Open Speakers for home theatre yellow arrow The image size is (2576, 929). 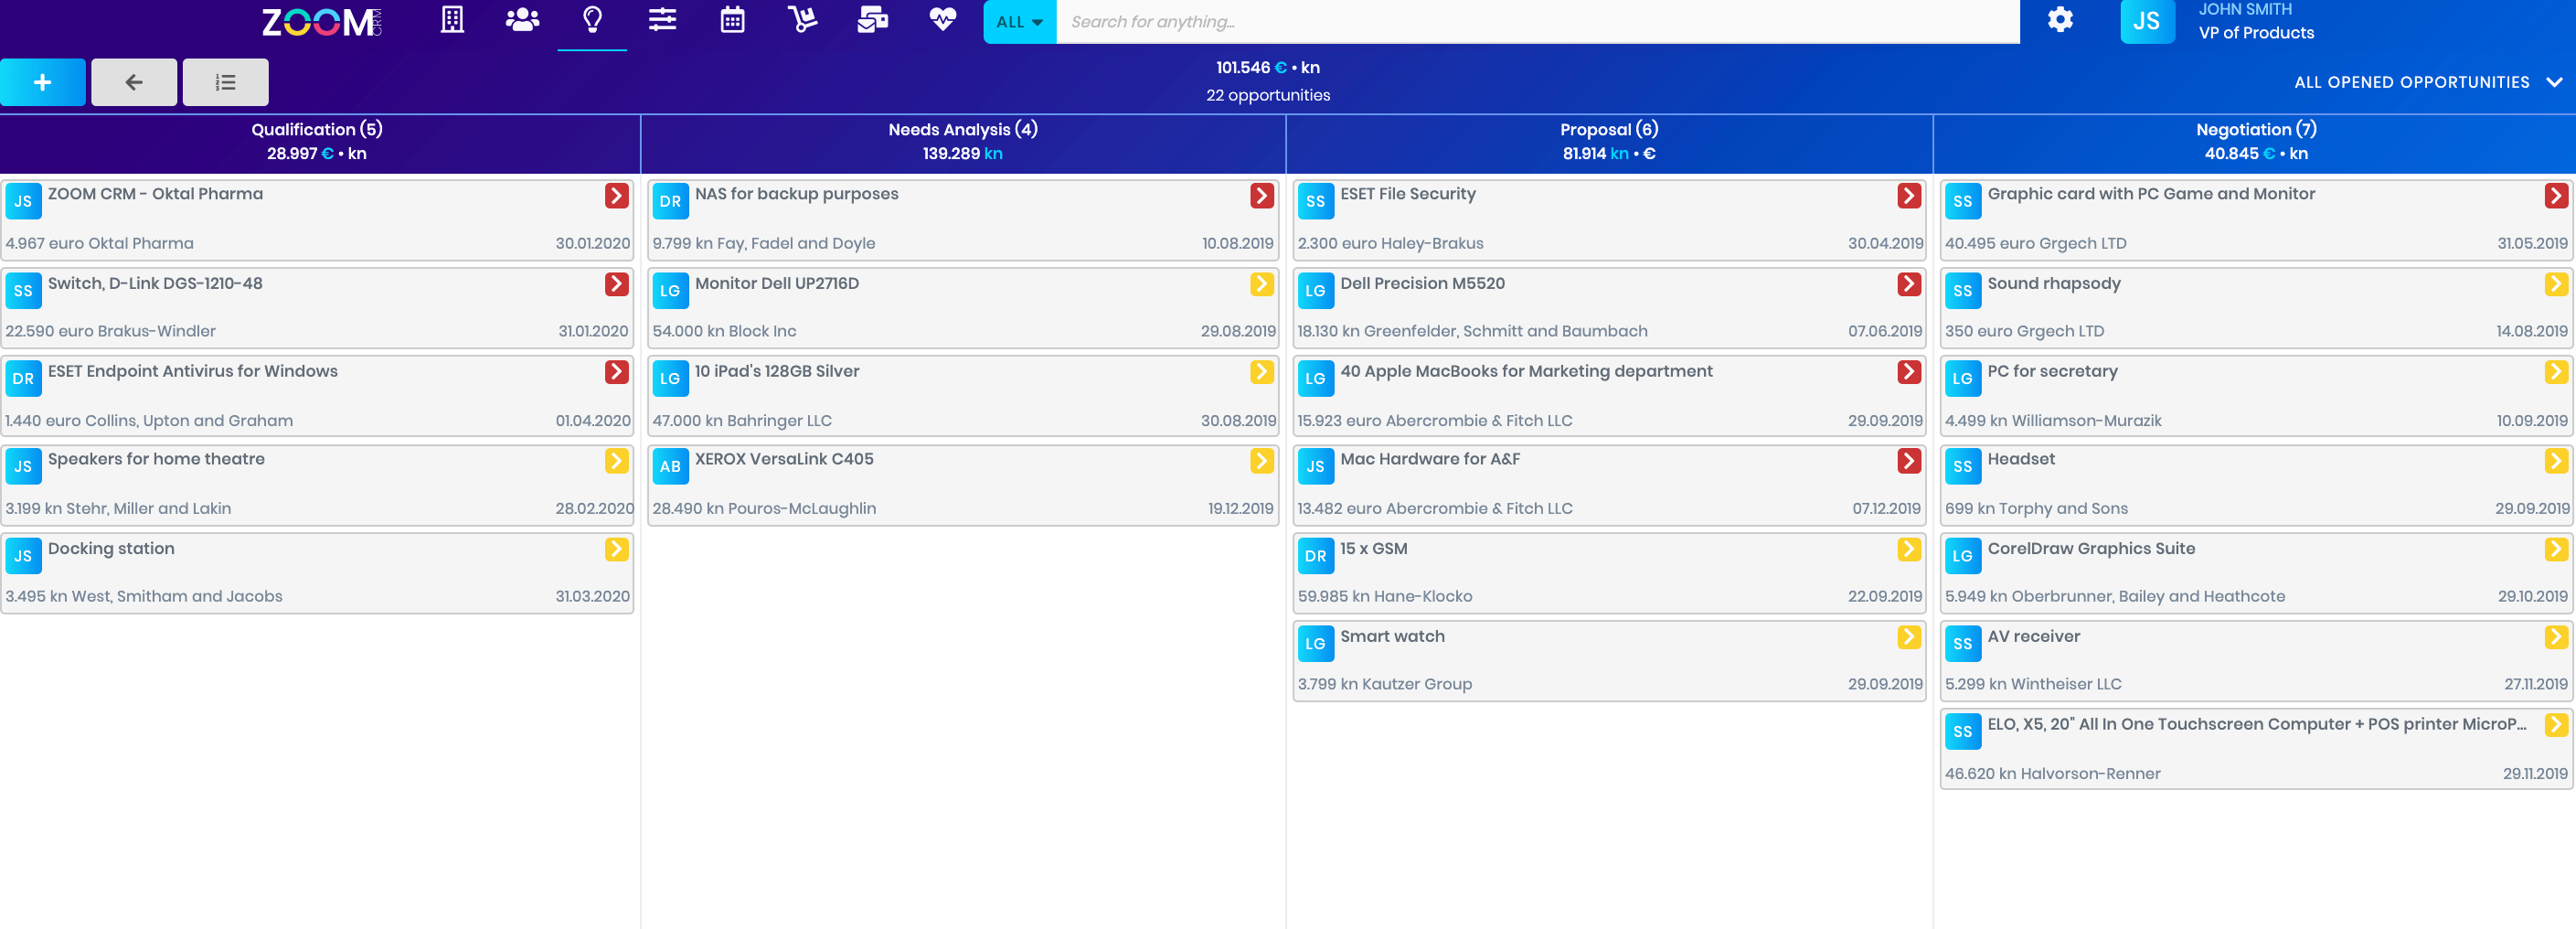tap(617, 460)
